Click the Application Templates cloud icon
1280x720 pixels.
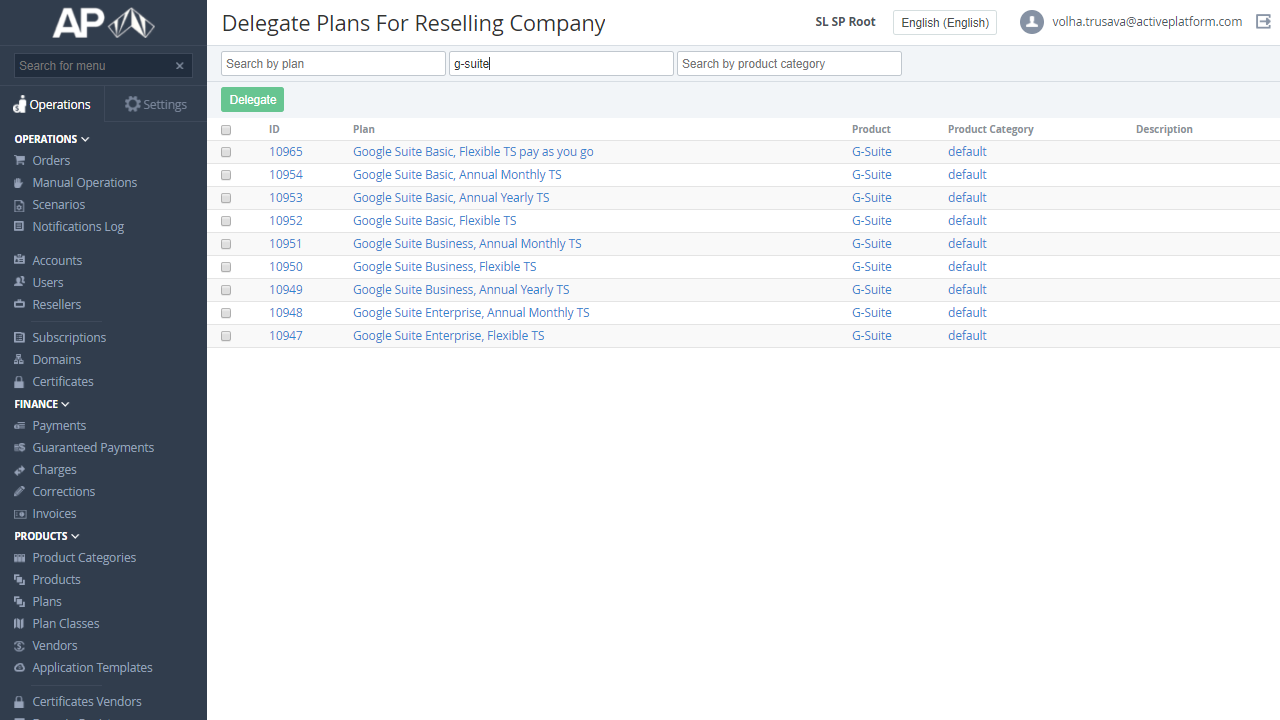point(20,667)
